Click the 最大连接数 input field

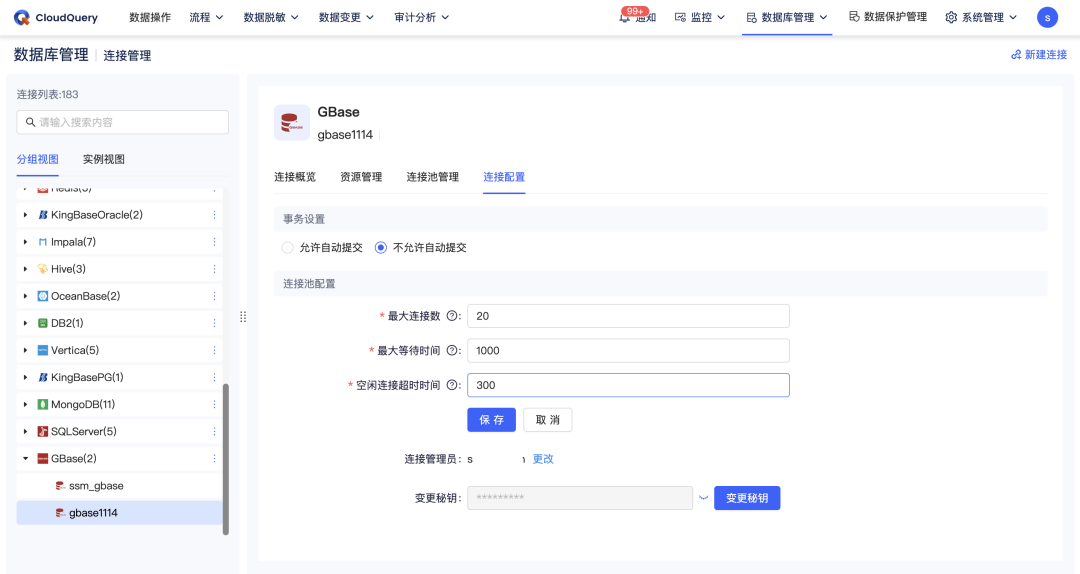[x=628, y=316]
